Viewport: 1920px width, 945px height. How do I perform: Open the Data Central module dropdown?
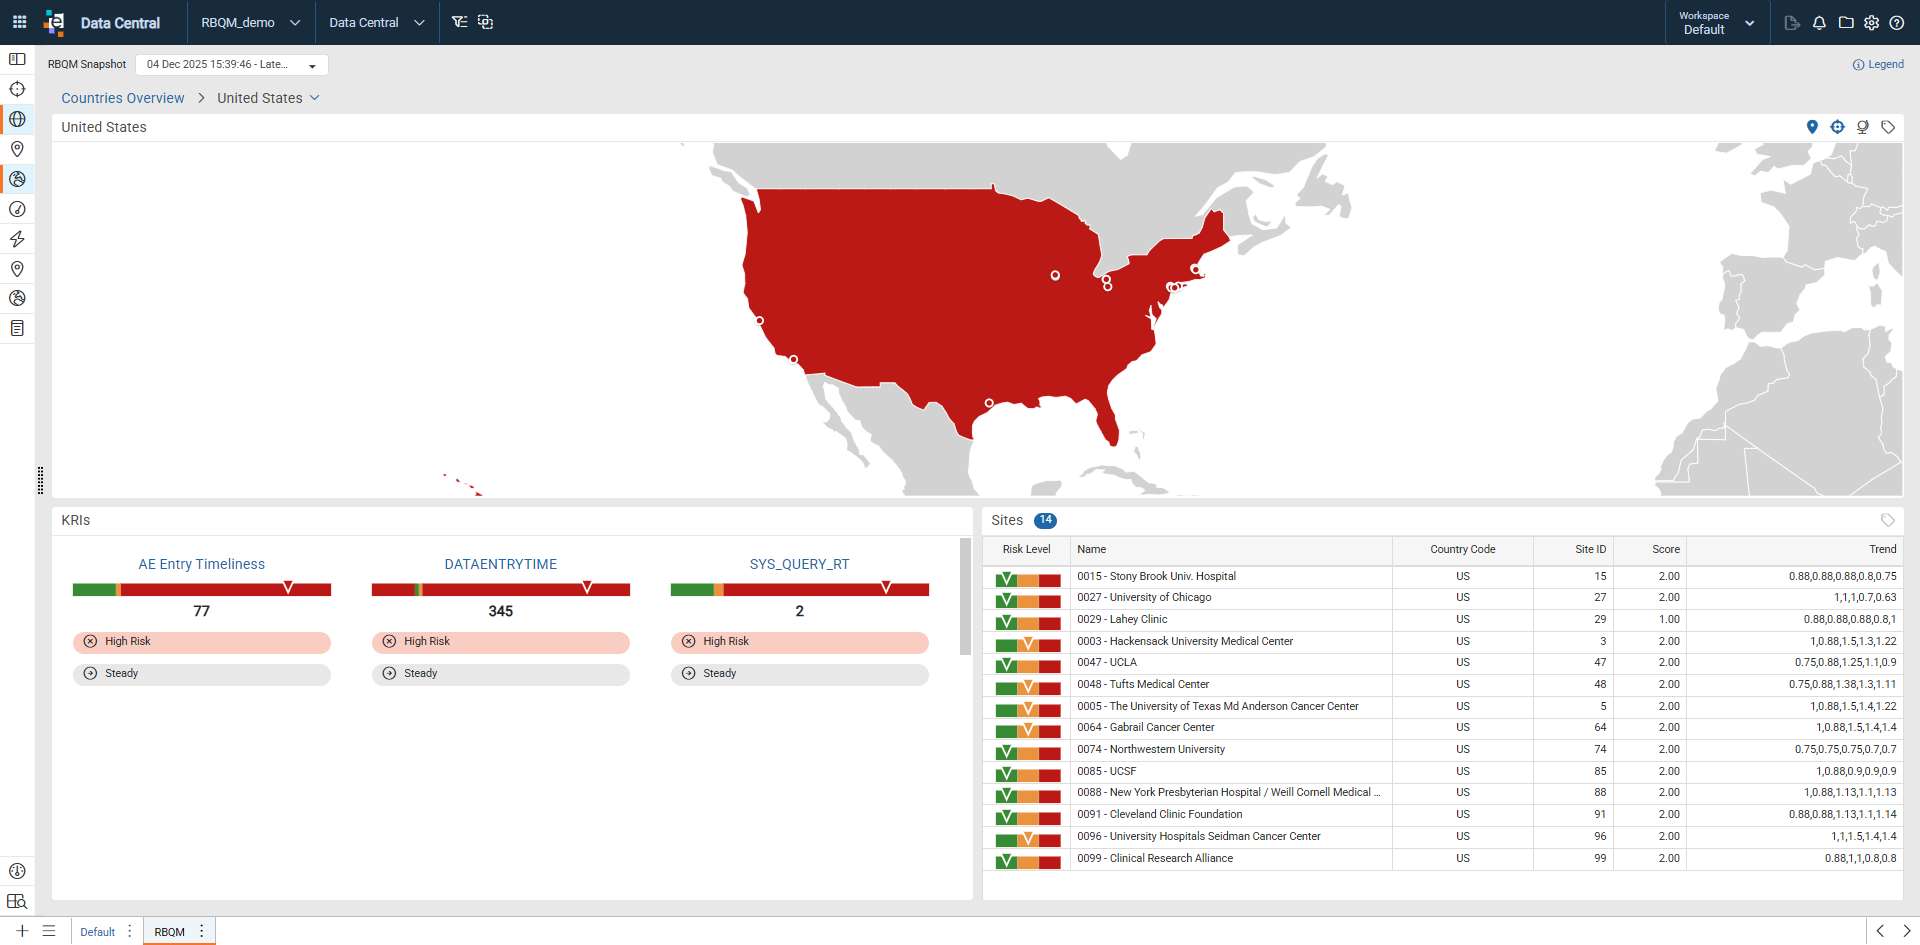point(377,22)
